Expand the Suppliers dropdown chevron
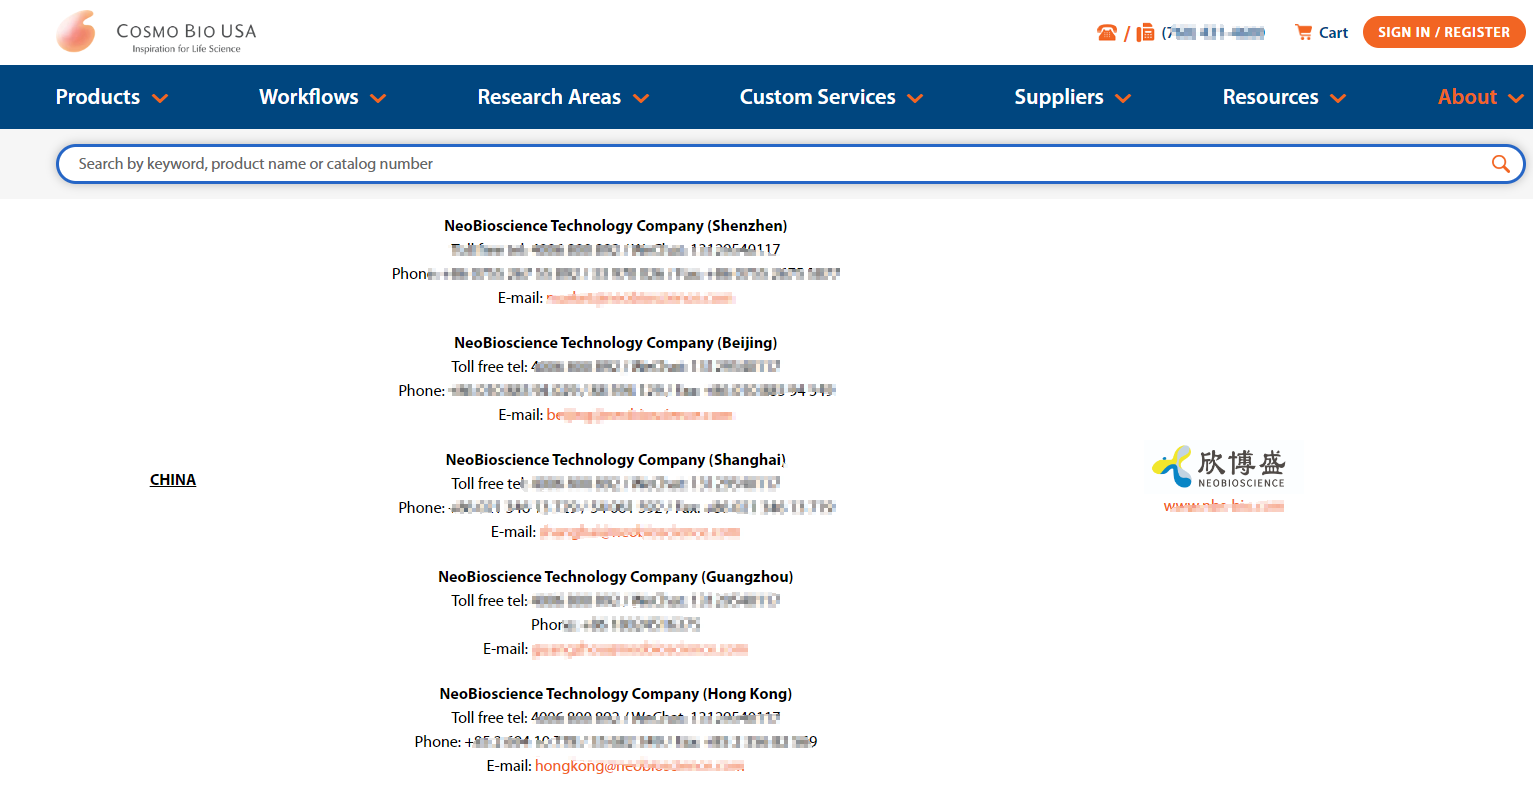This screenshot has width=1533, height=788. pos(1123,98)
